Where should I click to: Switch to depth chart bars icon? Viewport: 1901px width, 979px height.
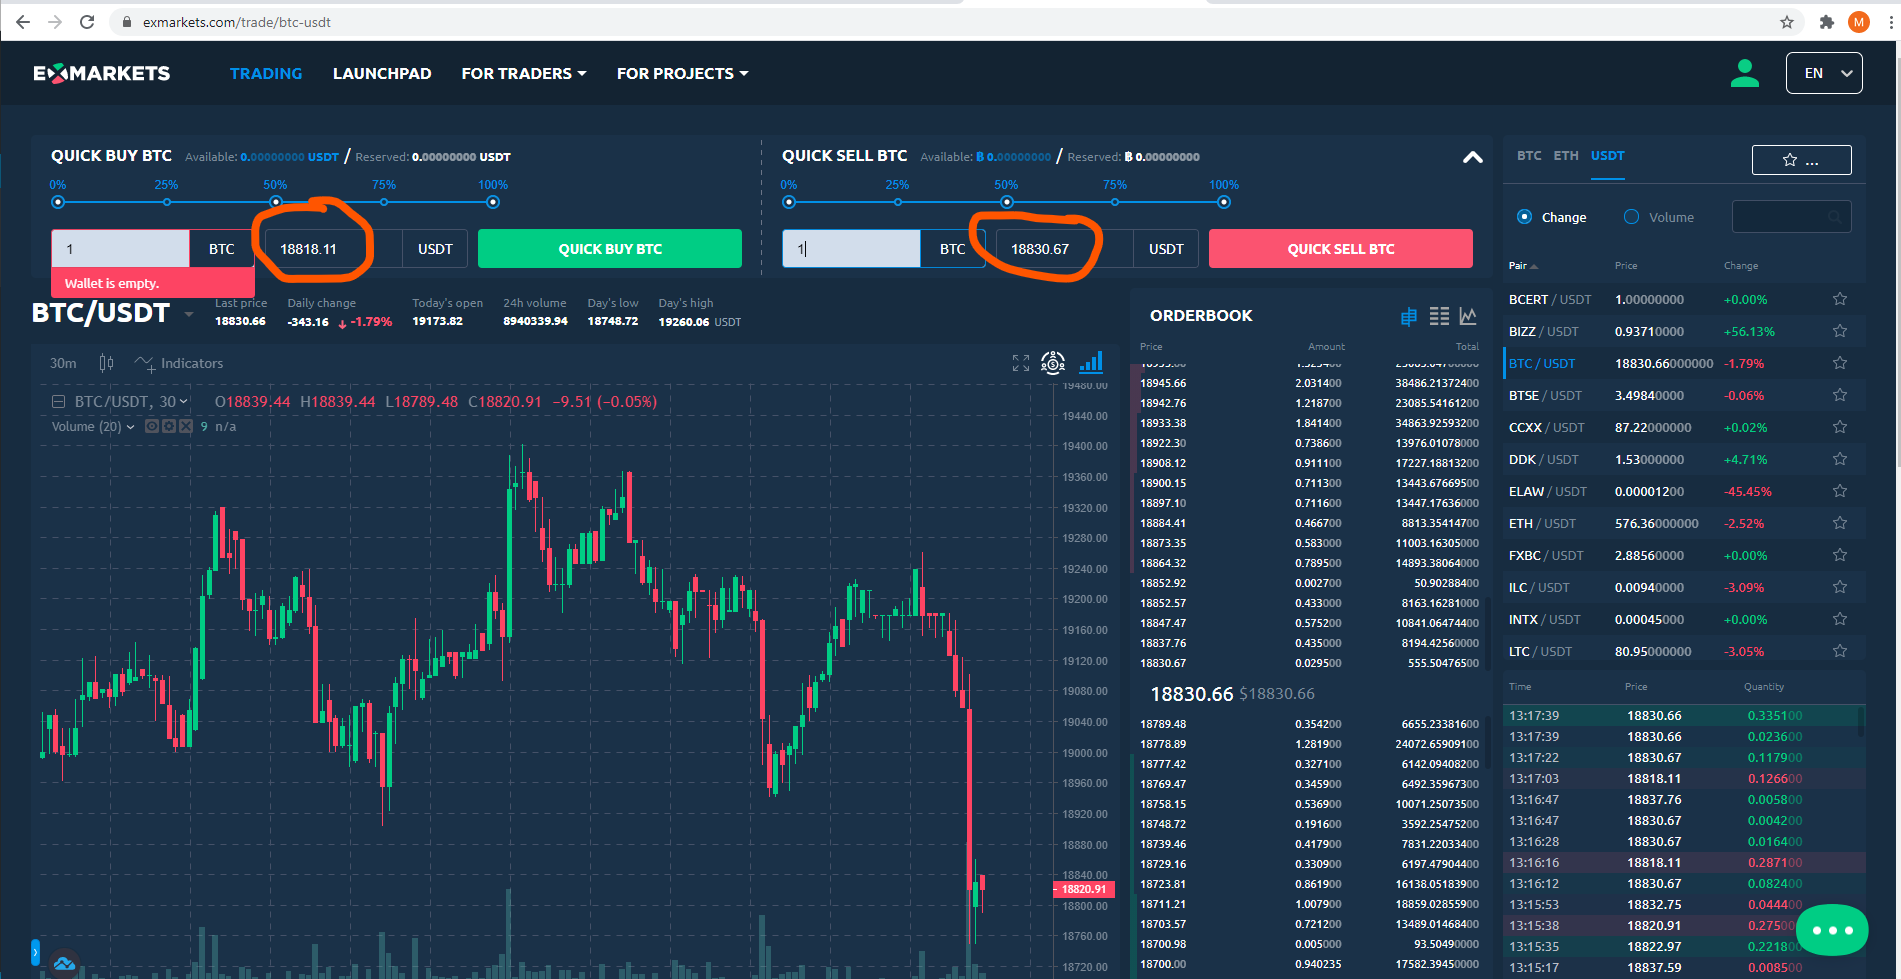click(x=1091, y=362)
